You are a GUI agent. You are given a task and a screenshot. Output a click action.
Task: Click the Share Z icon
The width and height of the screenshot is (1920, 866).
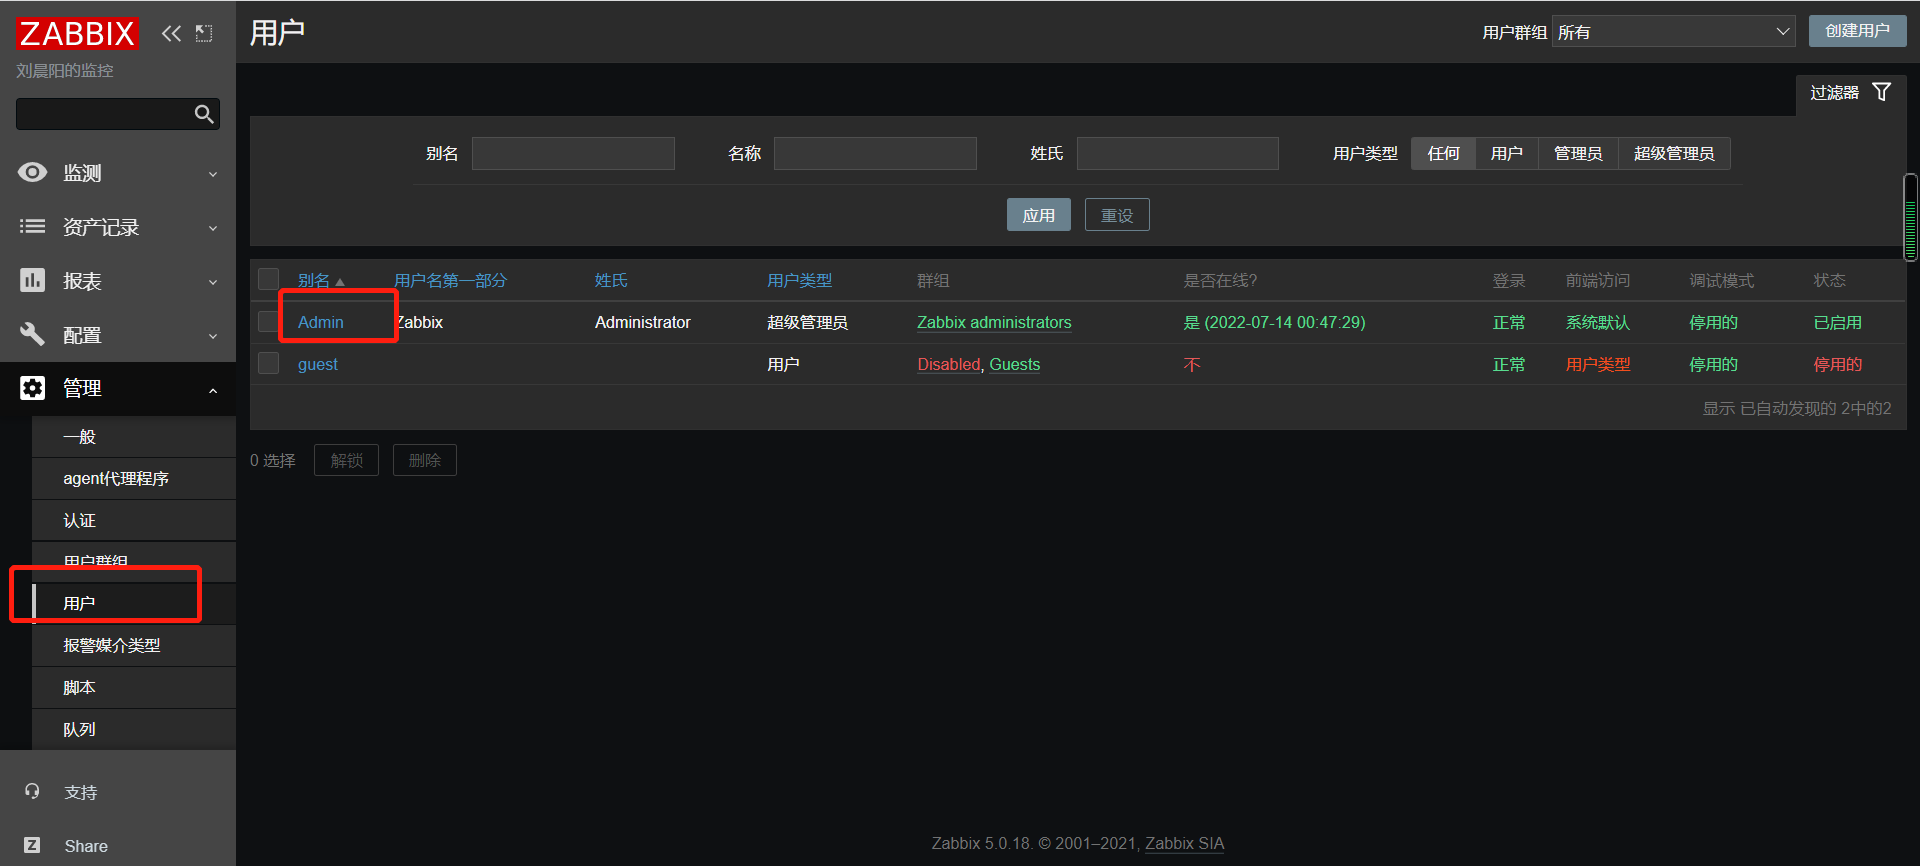pos(32,846)
